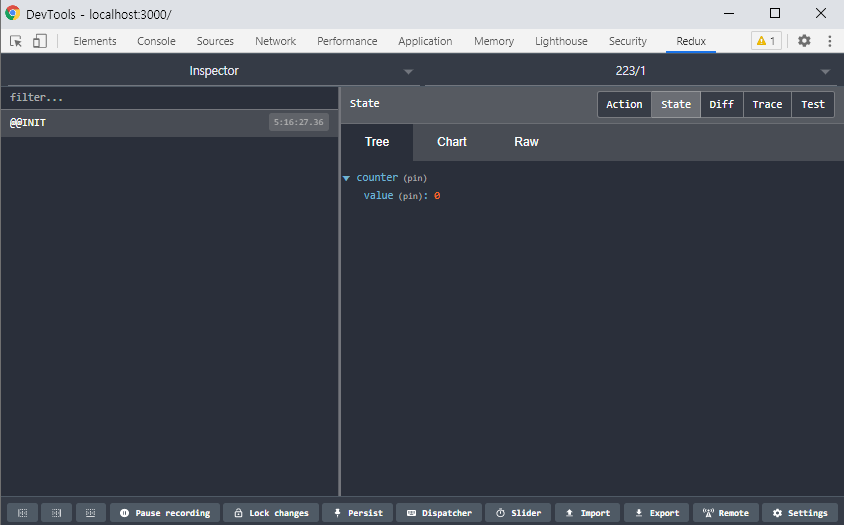Dock Redux panel to the bottom
844x525 pixels.
pyautogui.click(x=90, y=513)
